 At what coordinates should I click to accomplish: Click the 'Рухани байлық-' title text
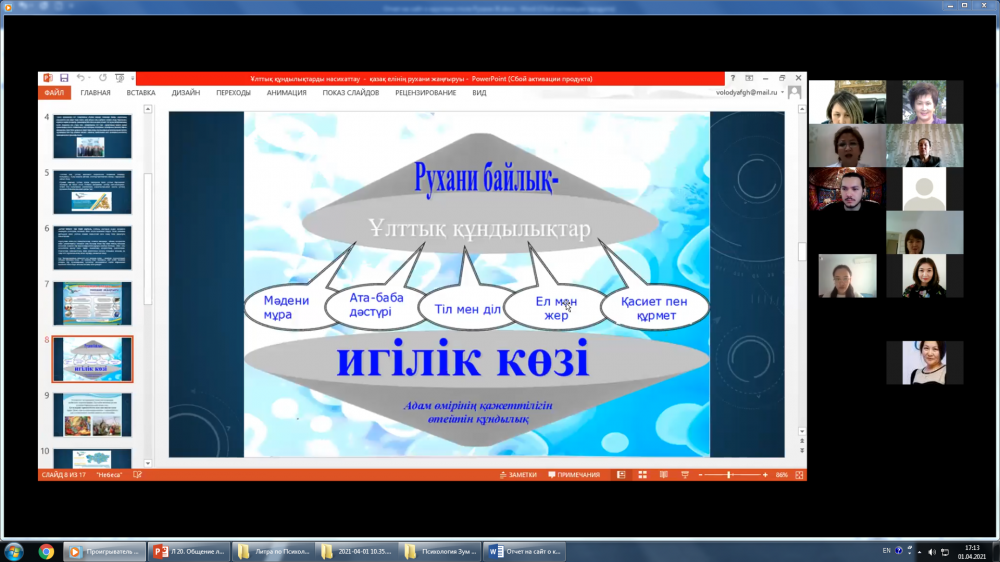coord(486,177)
